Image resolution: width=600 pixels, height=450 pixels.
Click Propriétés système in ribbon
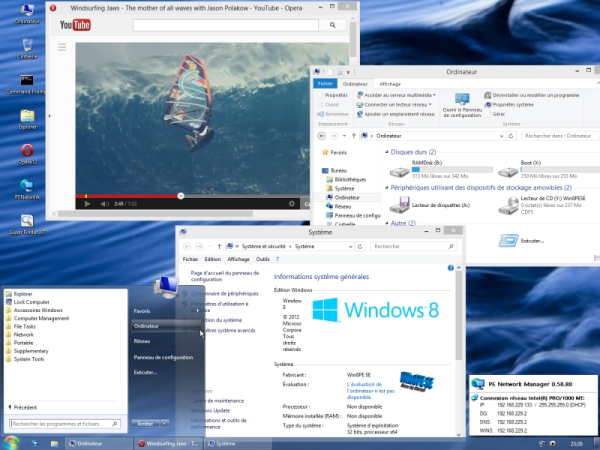point(509,104)
